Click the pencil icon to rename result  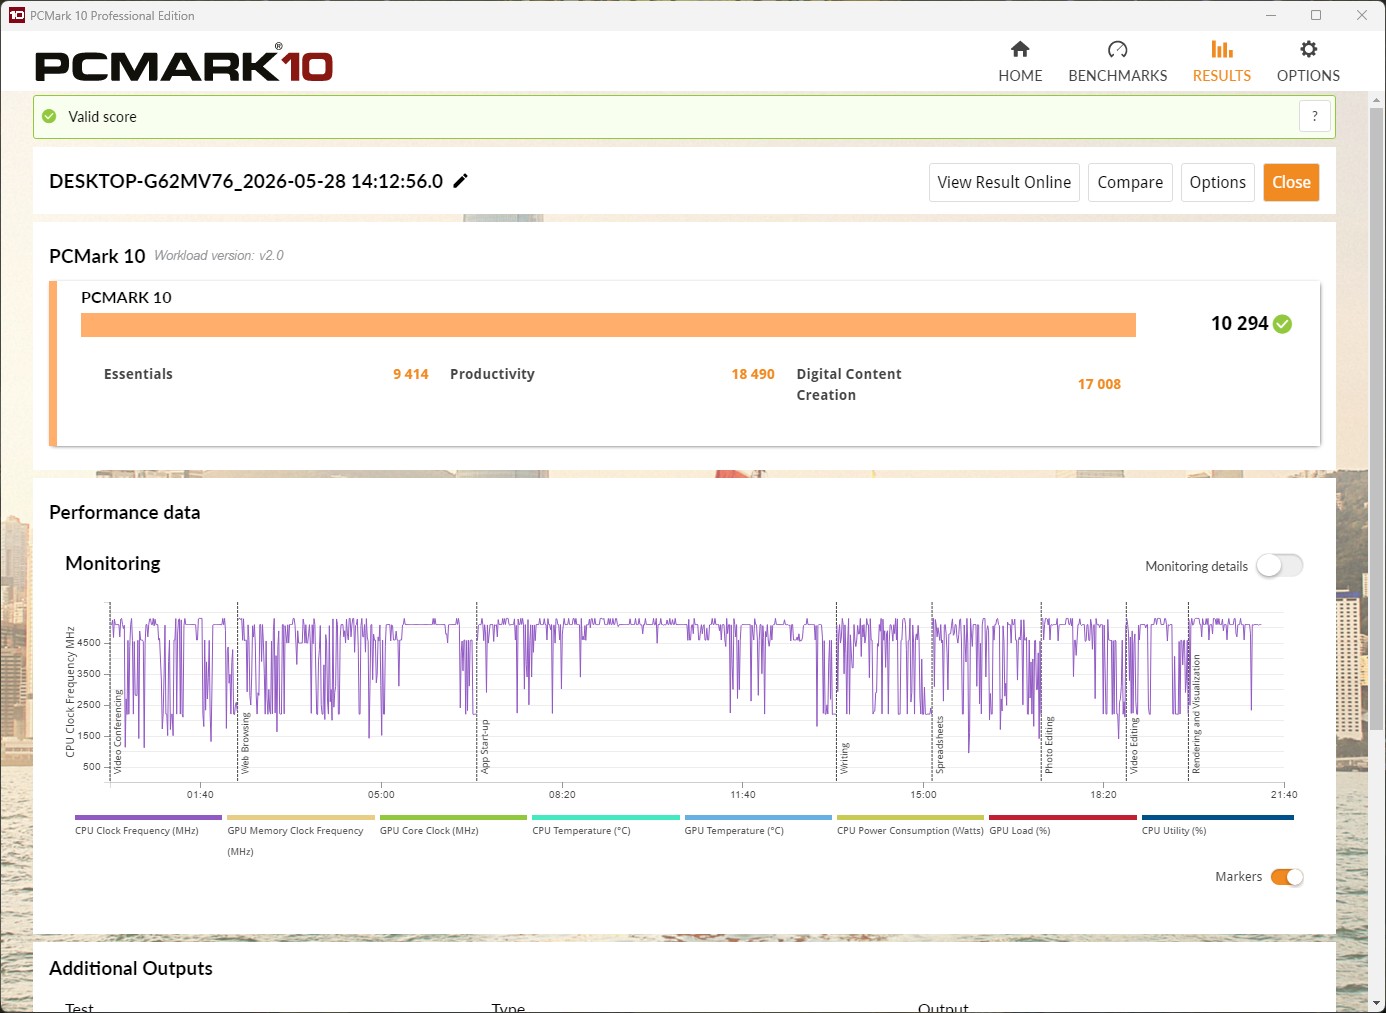click(x=460, y=181)
